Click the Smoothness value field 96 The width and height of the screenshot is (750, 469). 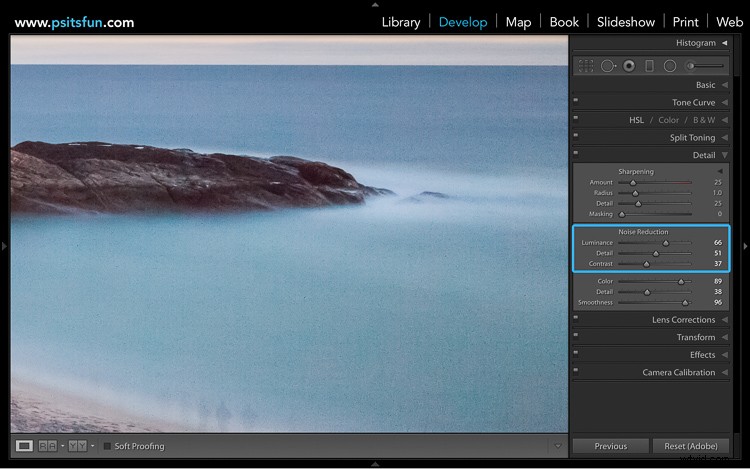click(x=717, y=302)
